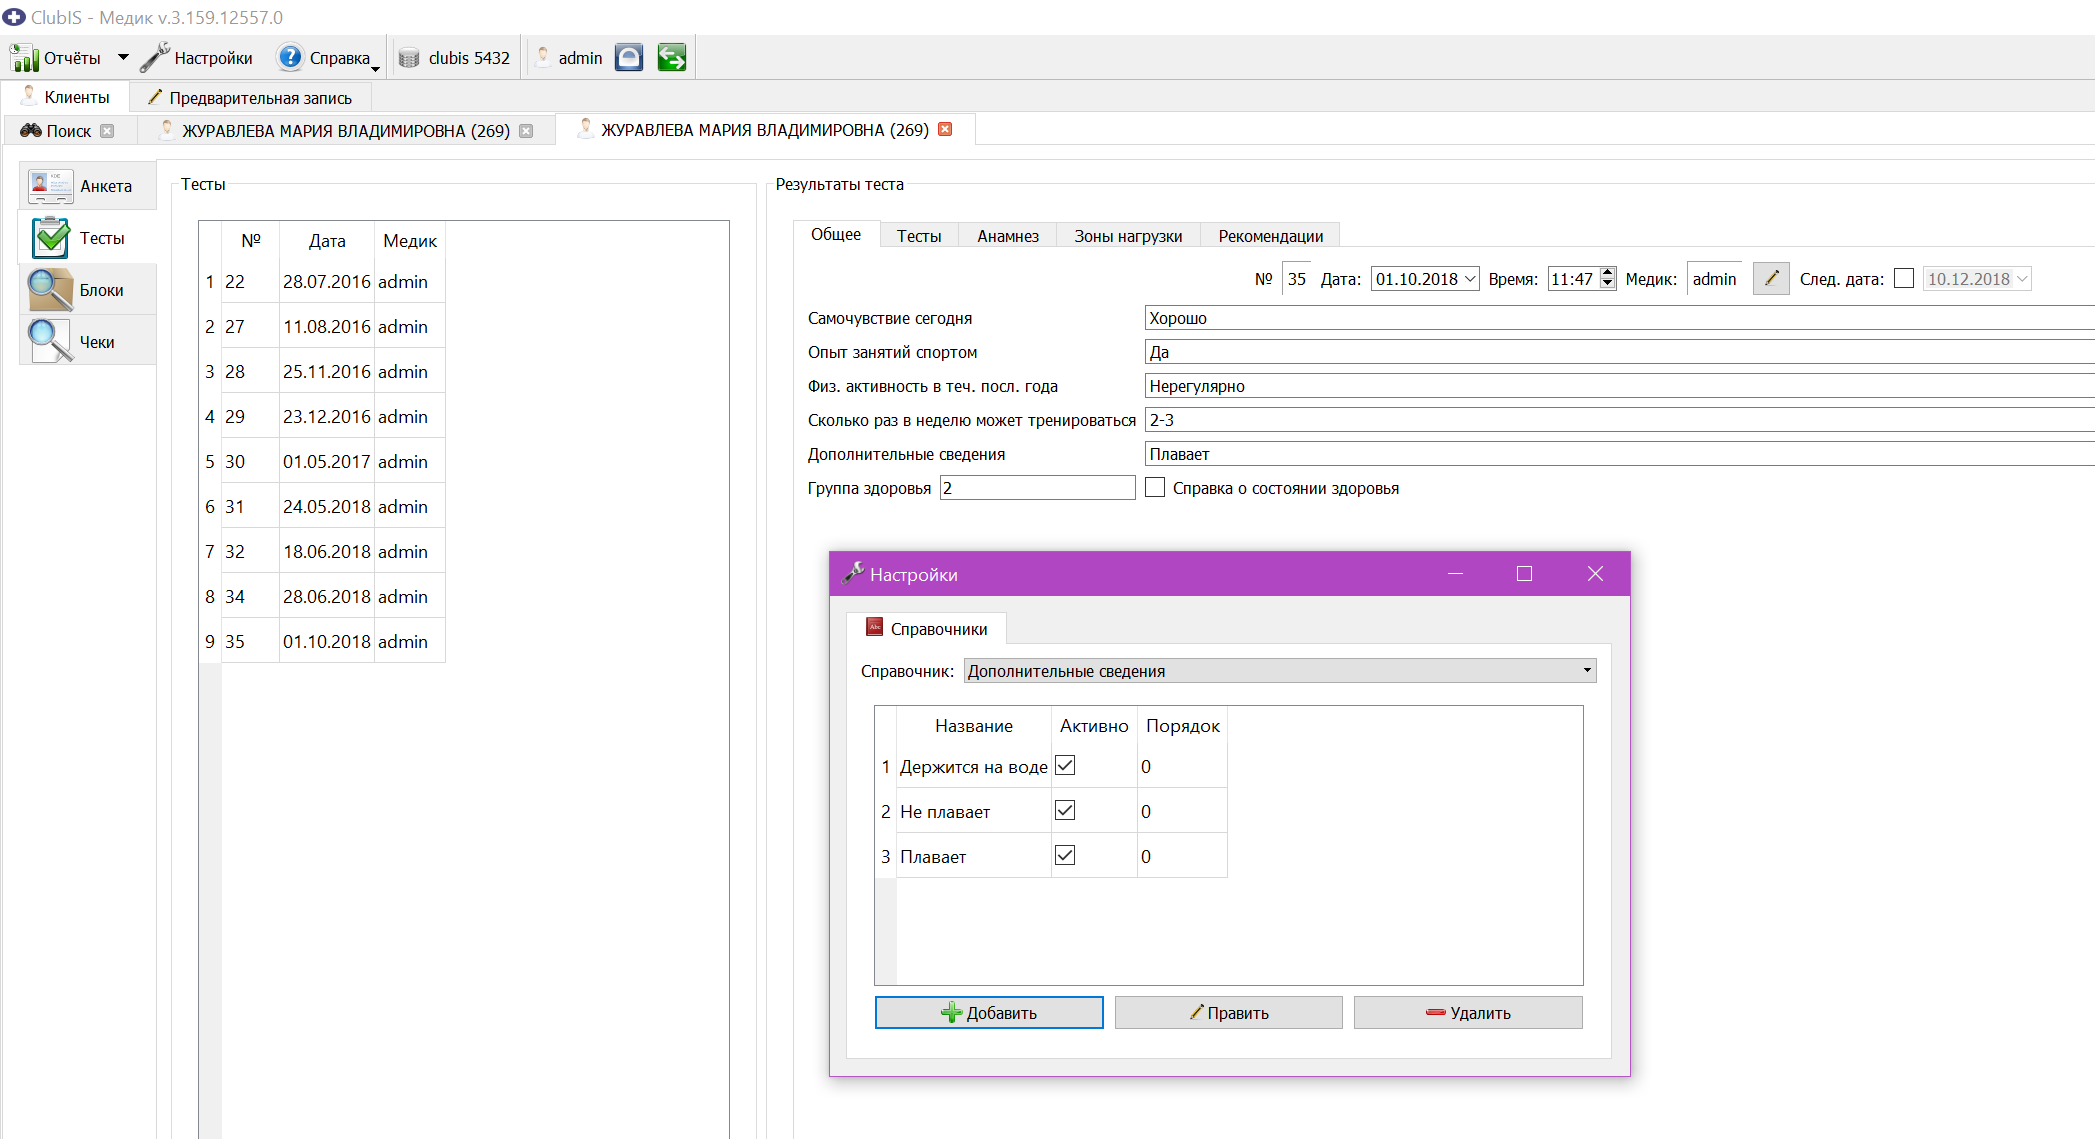The image size is (2095, 1139).
Task: Switch to the Зоны нагрузки tab
Action: tap(1128, 236)
